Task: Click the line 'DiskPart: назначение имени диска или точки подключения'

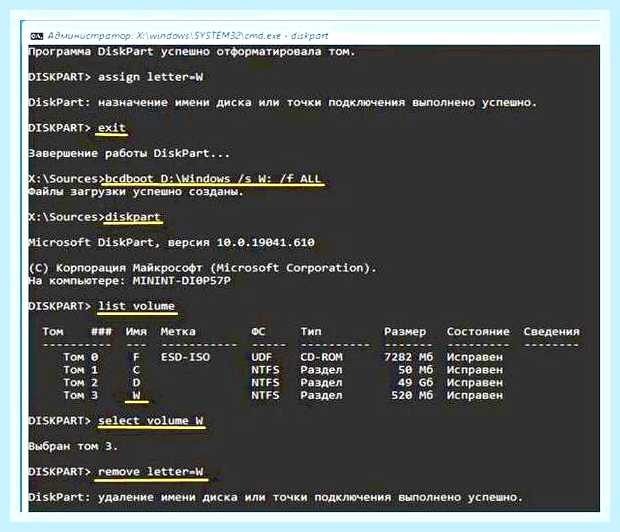Action: pos(282,102)
